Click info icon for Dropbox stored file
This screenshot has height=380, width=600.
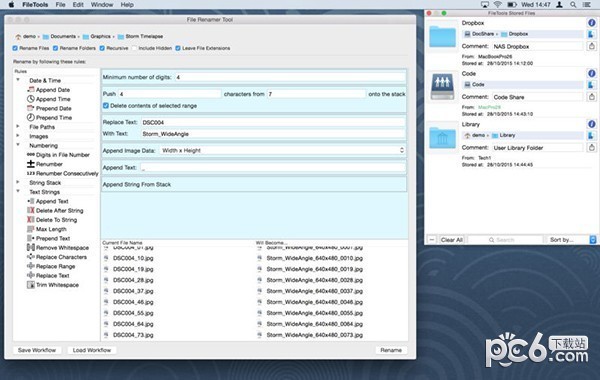coord(592,23)
